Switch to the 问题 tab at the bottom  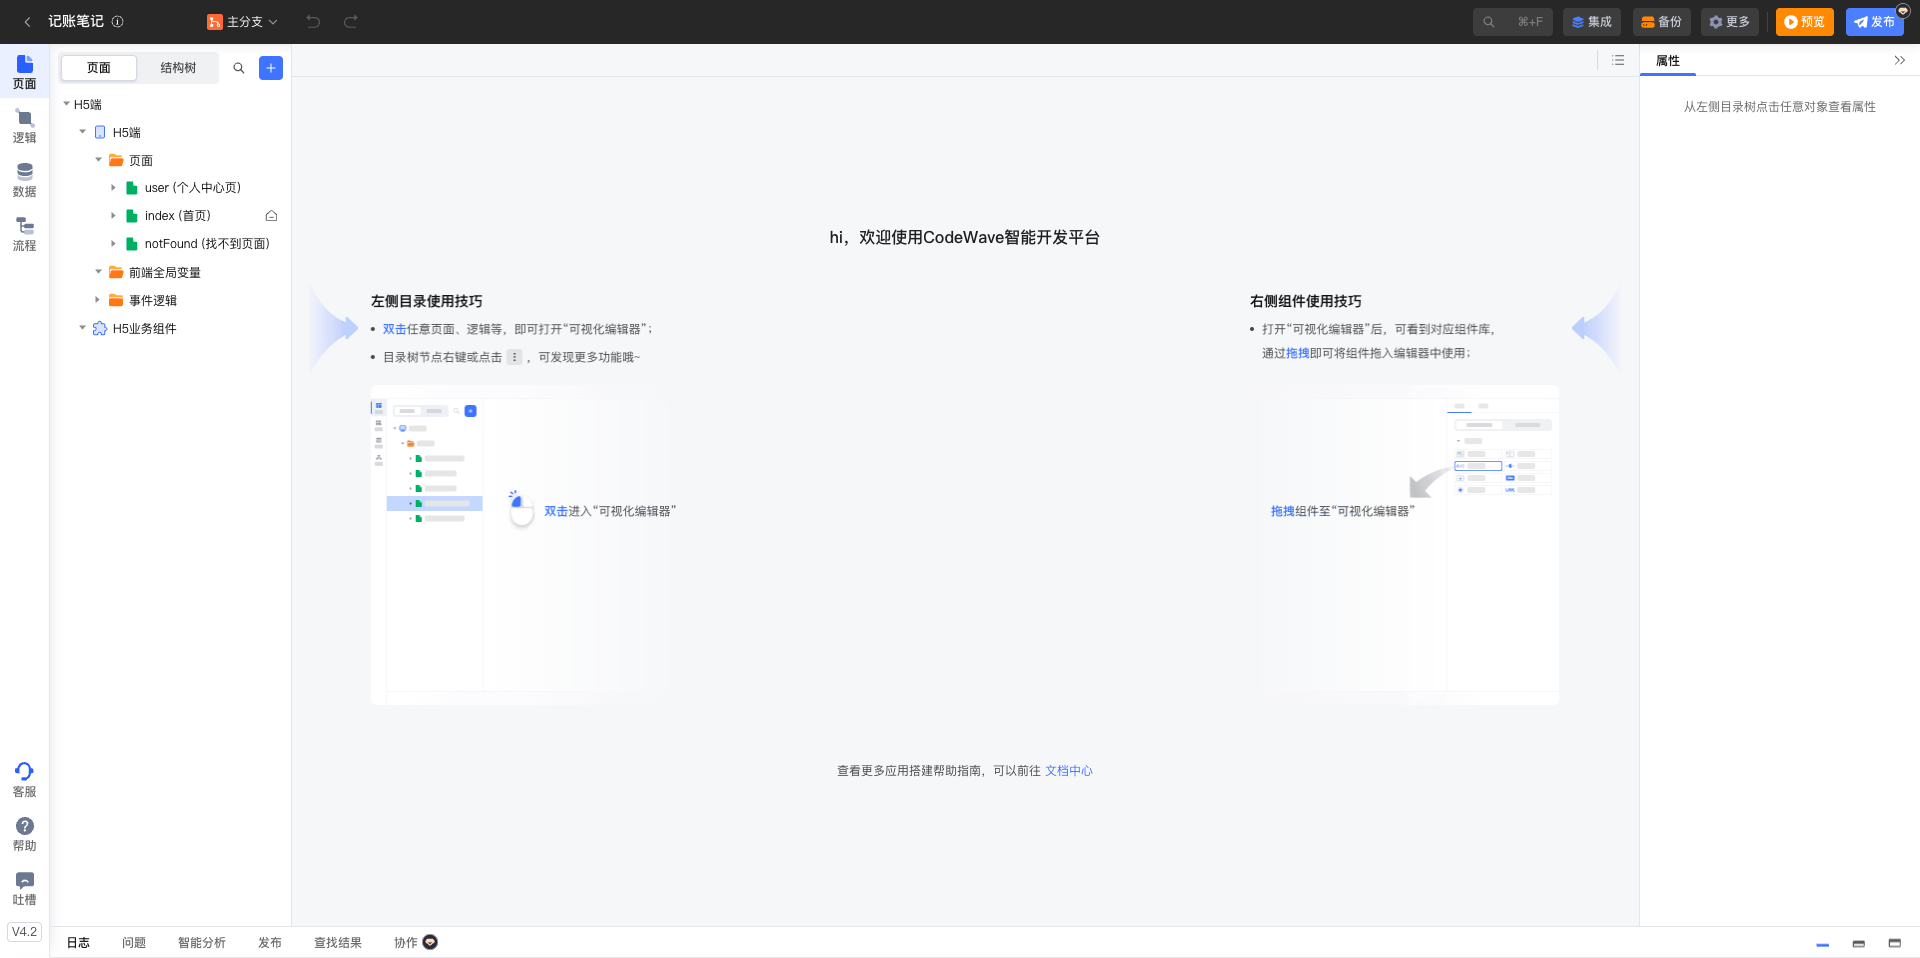coord(133,942)
